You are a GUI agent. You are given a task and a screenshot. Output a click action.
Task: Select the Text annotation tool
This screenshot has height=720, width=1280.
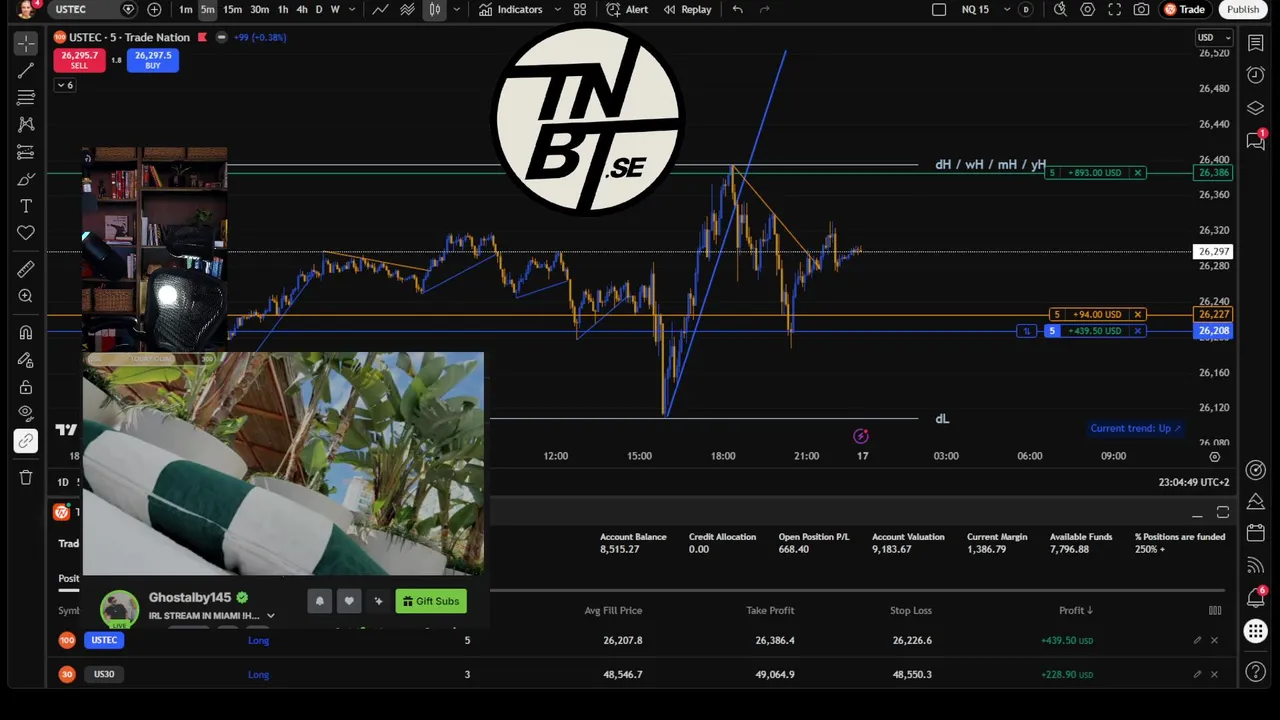click(x=26, y=206)
